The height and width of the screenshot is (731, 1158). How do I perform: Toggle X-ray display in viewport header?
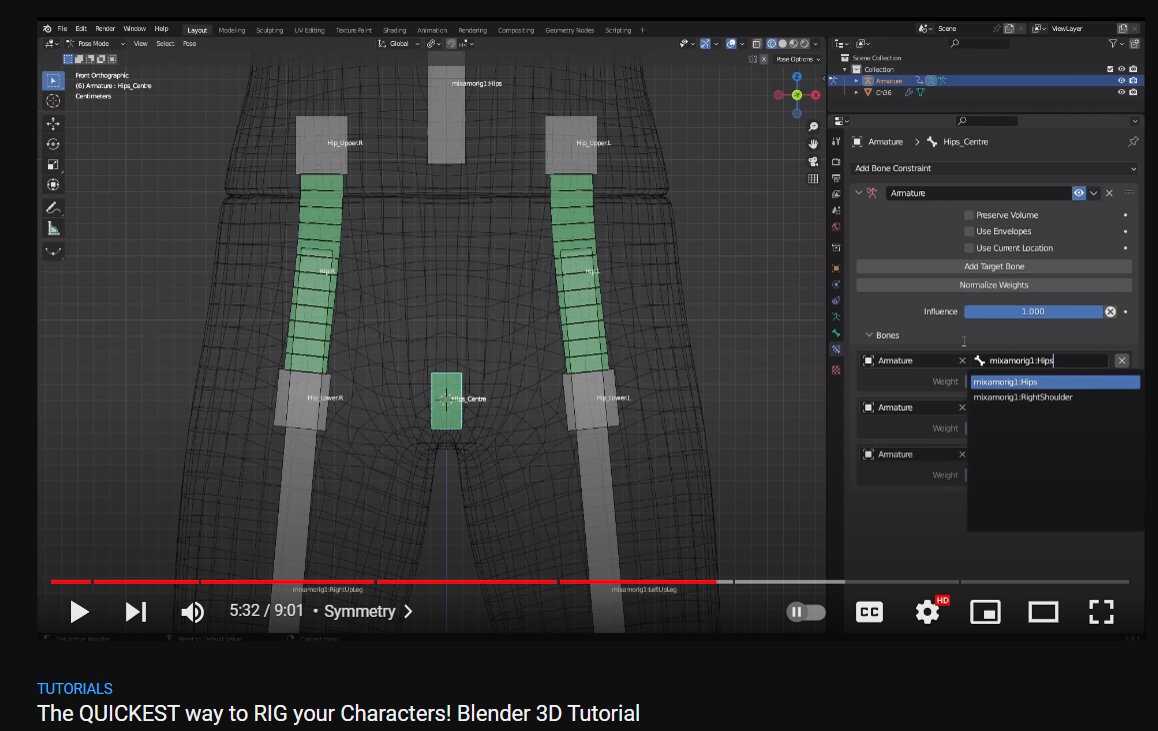(x=757, y=44)
